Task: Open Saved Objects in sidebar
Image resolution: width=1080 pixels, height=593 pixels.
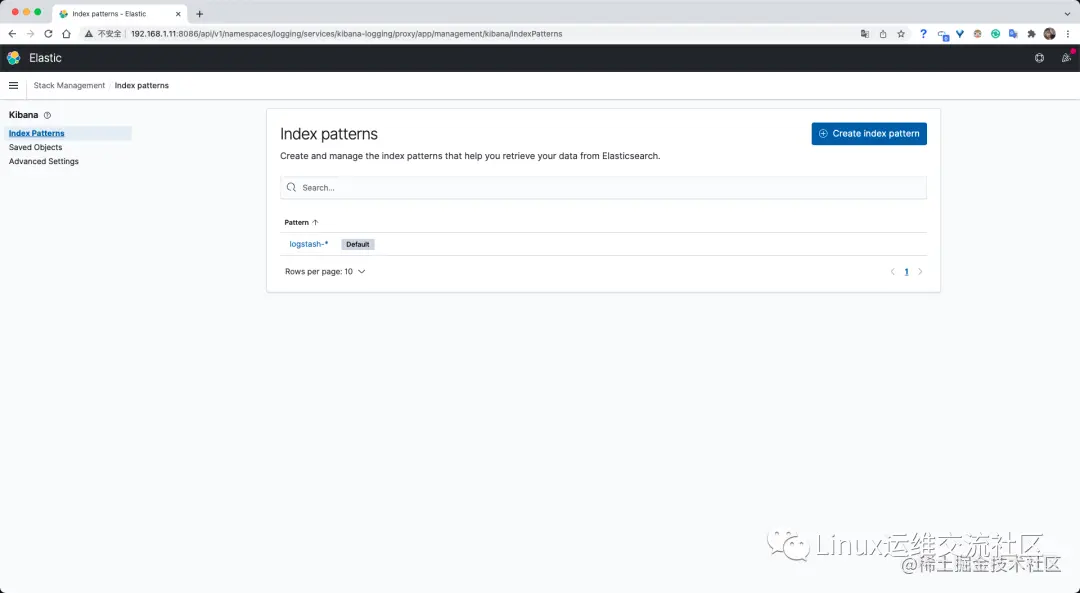Action: [x=35, y=147]
